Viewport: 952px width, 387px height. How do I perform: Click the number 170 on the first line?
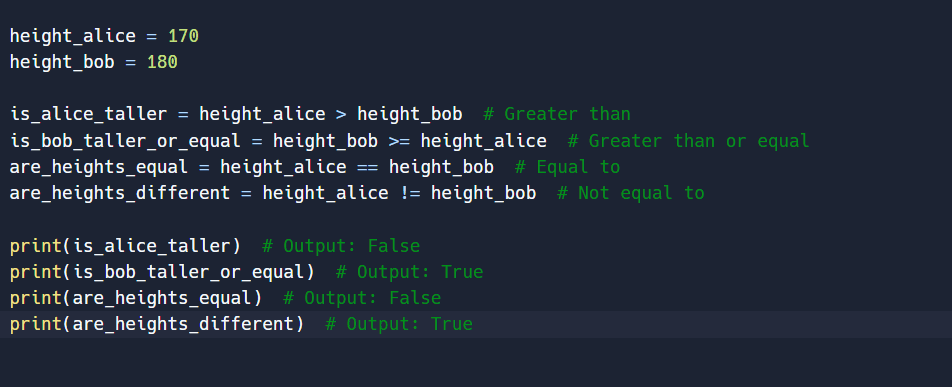(183, 36)
